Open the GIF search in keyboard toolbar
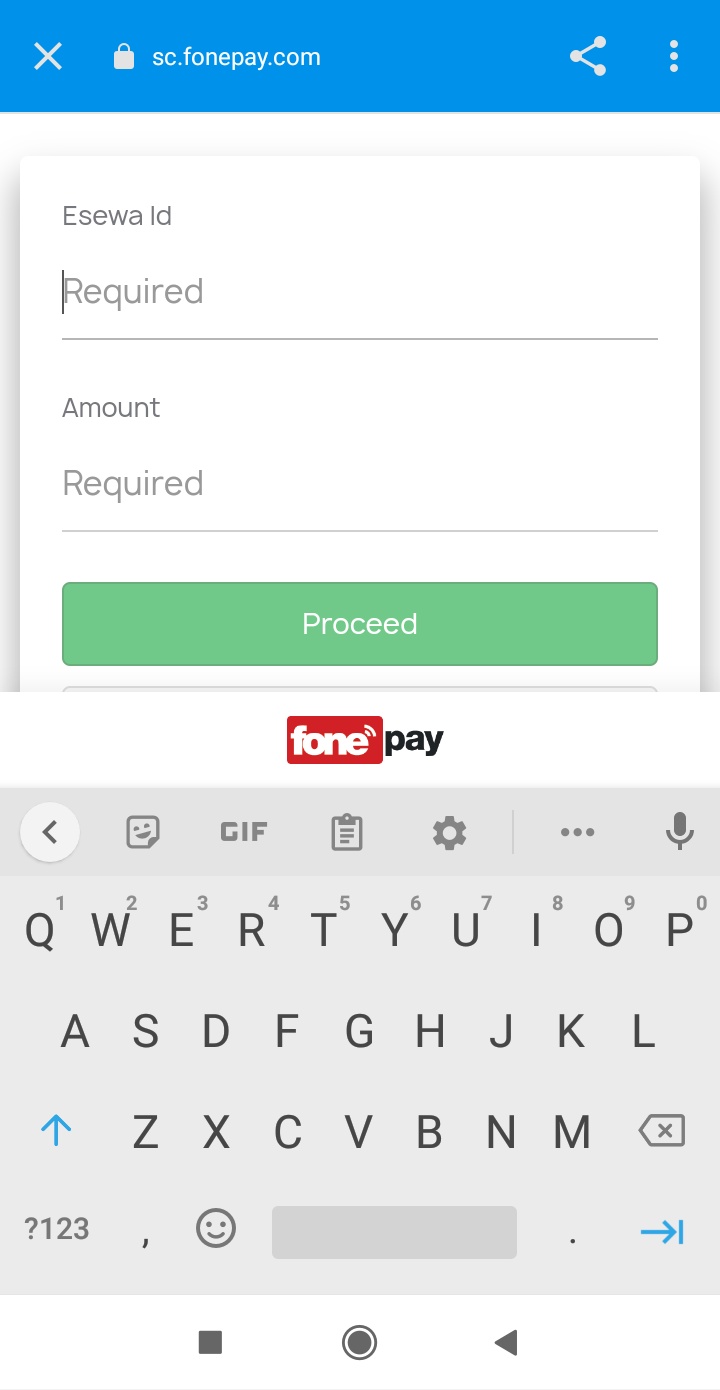Viewport: 720px width, 1390px height. [x=243, y=831]
